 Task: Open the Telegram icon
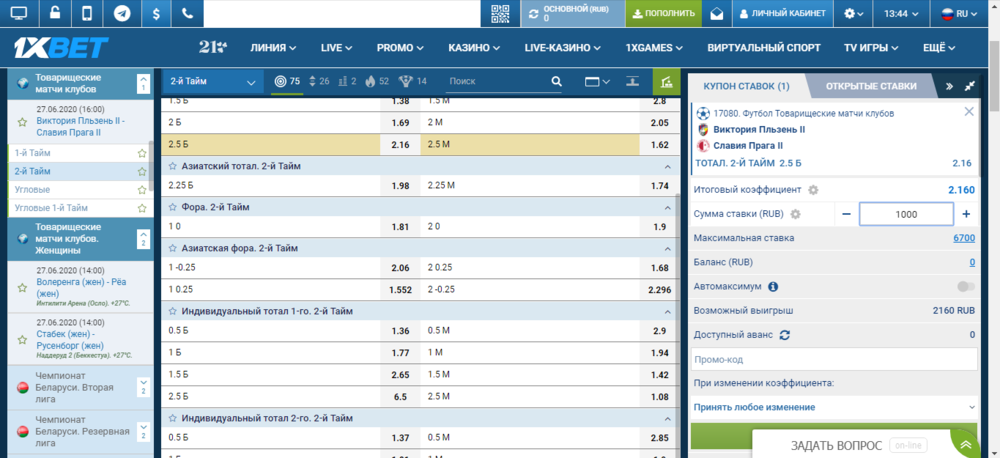click(x=122, y=13)
